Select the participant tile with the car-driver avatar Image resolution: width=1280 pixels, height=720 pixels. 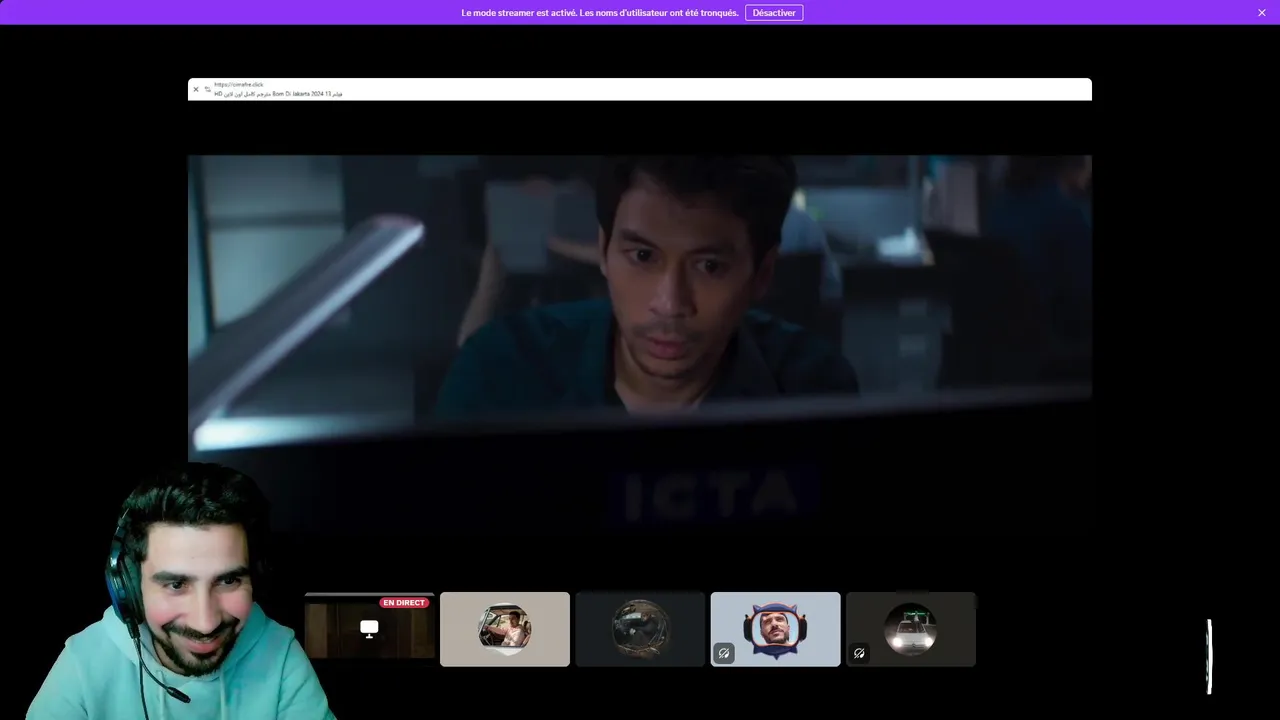505,629
